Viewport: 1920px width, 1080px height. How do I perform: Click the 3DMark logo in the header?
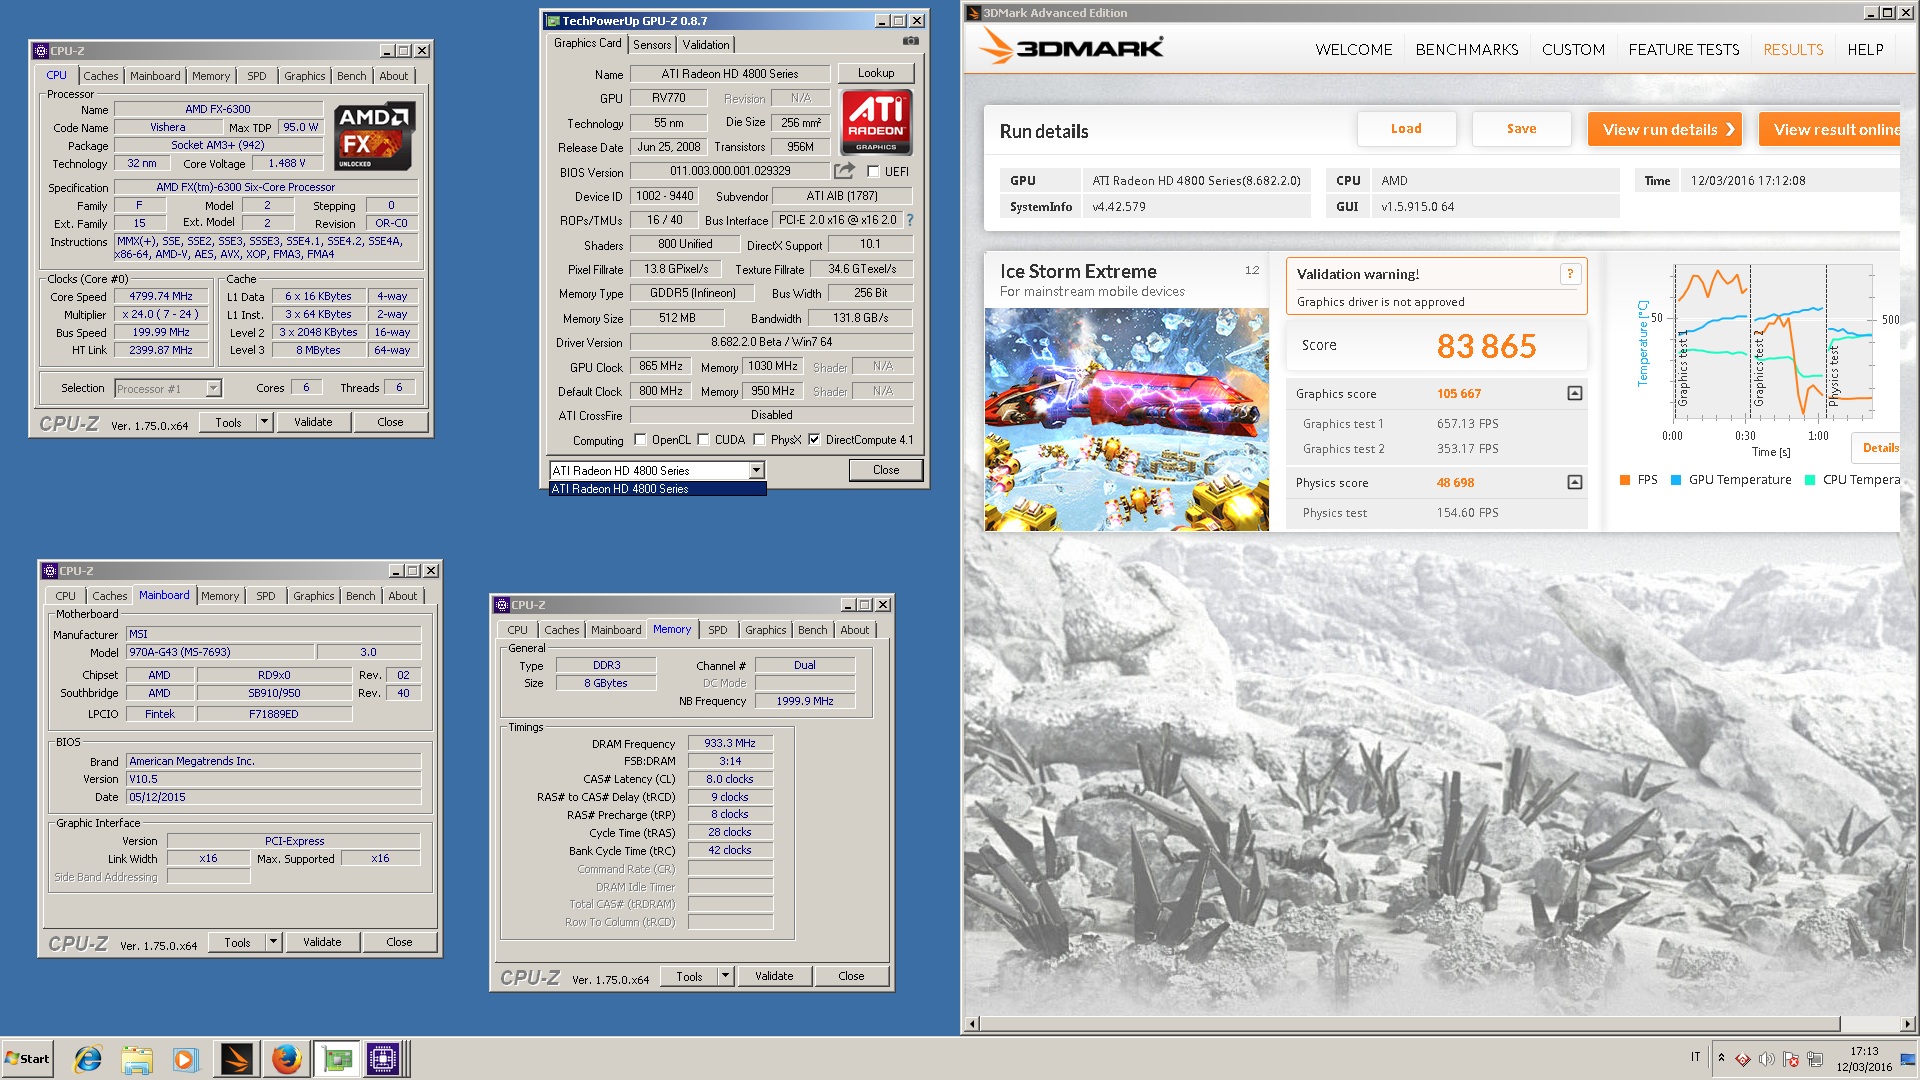1071,47
